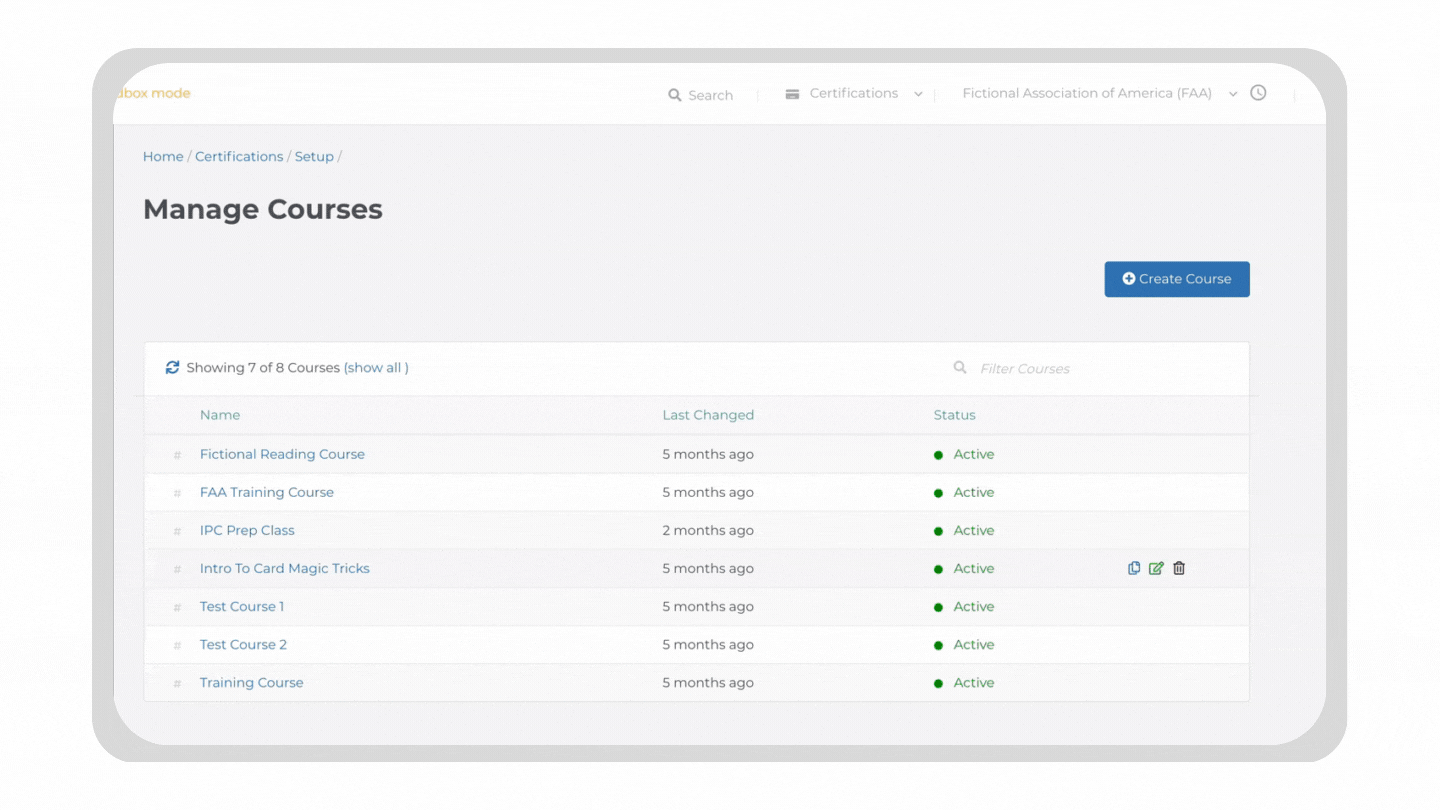This screenshot has height=810, width=1440.
Task: Click drag handle of IPC Prep Class row
Action: pos(177,531)
